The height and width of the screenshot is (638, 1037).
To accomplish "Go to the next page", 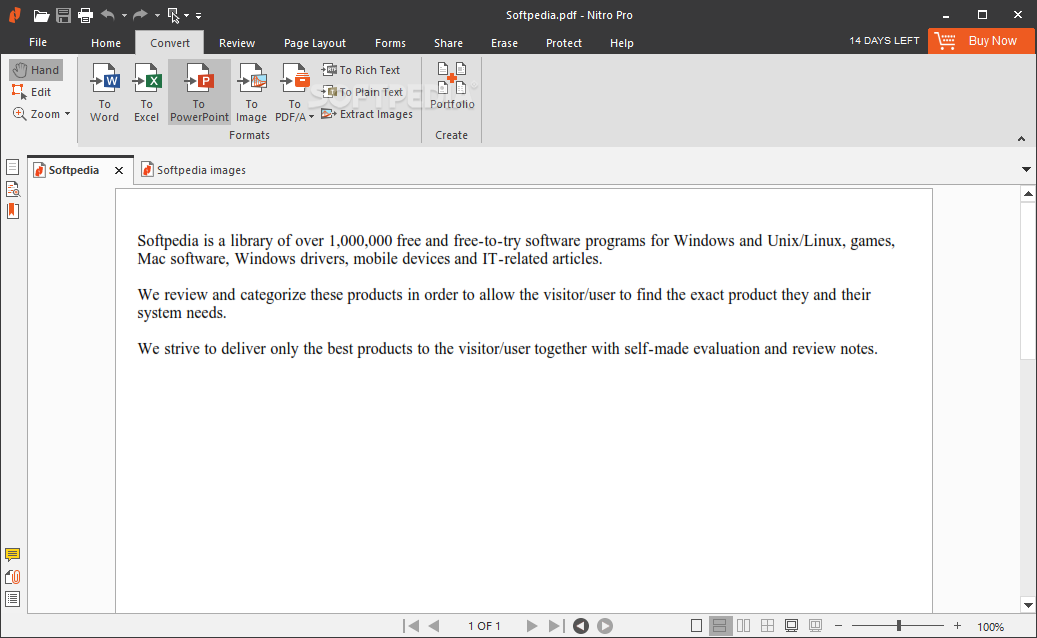I will (532, 625).
